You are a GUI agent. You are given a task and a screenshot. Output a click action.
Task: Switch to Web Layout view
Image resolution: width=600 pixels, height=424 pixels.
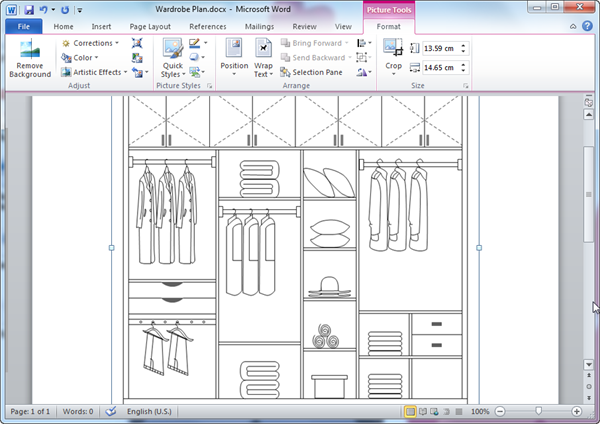[x=435, y=411]
